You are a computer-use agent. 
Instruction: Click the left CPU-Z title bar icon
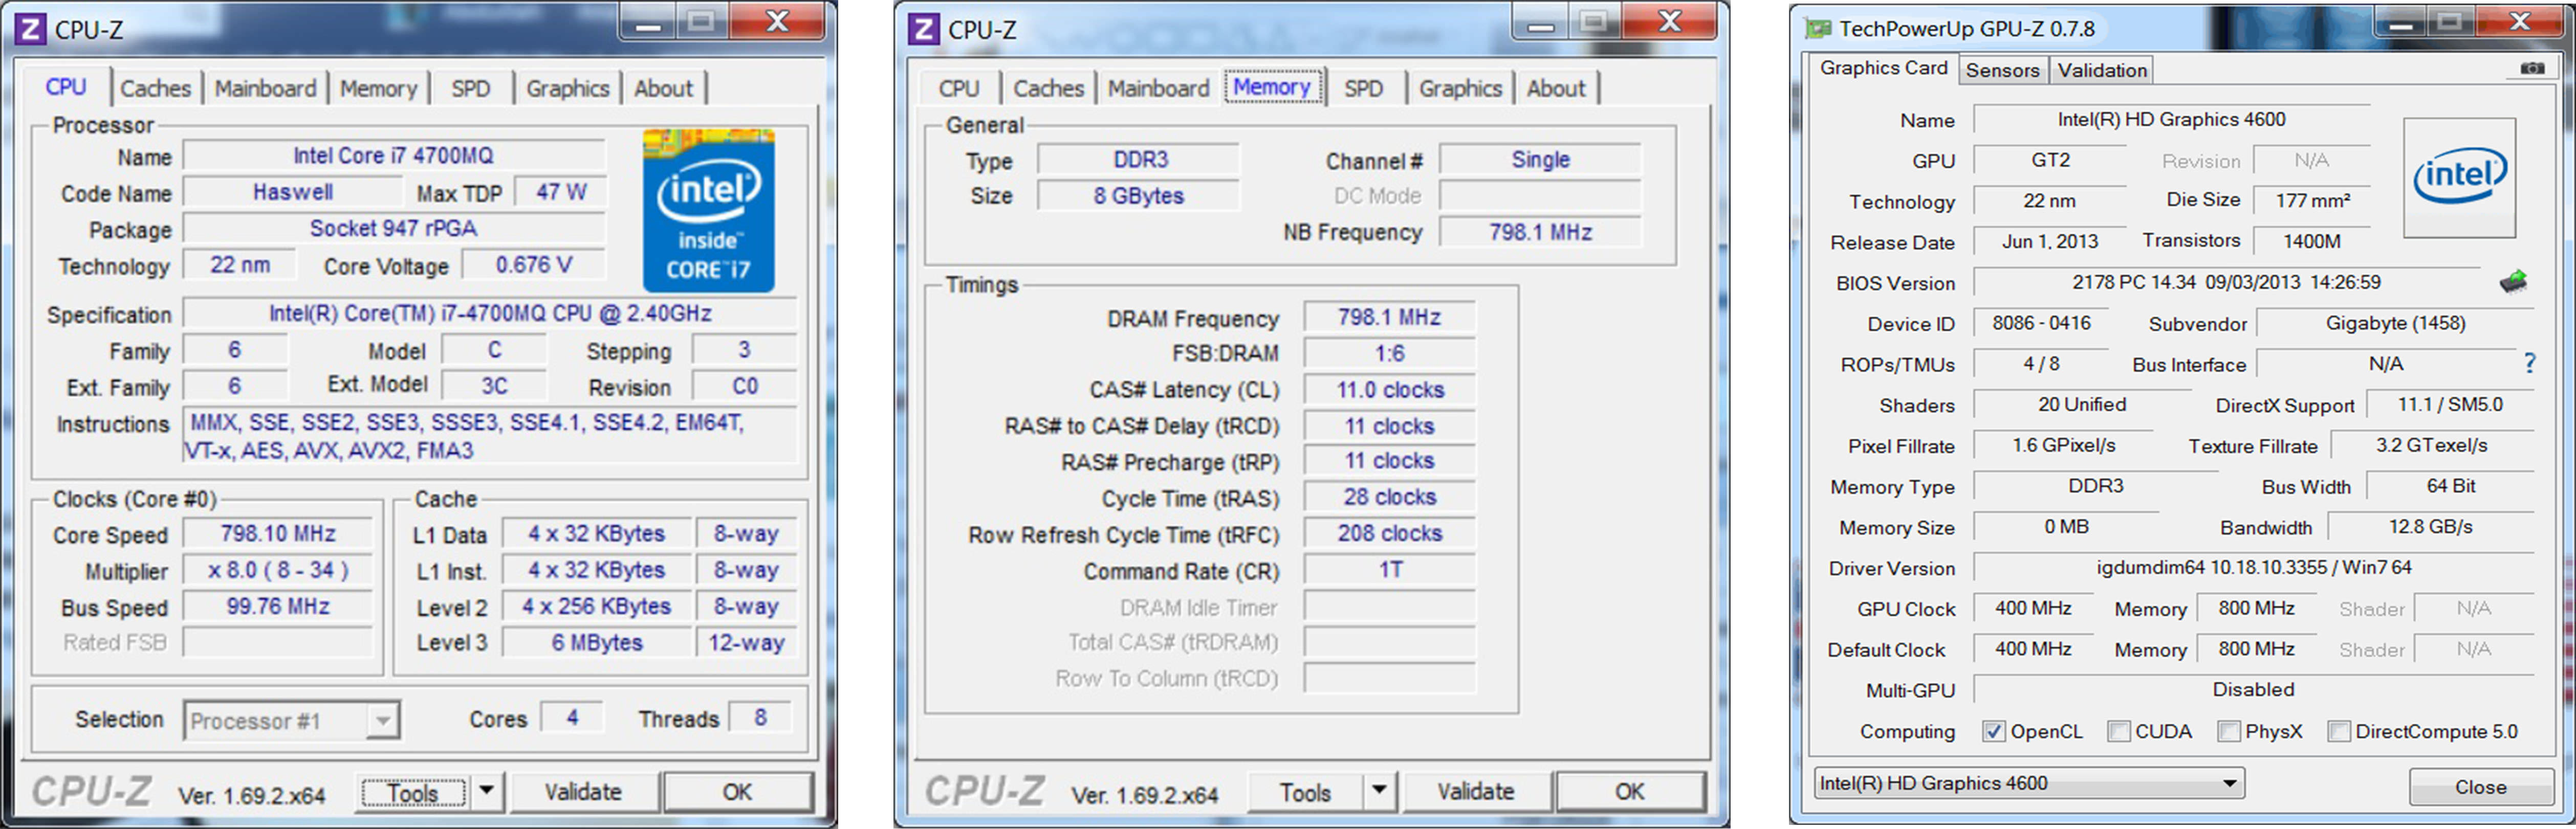tap(30, 28)
